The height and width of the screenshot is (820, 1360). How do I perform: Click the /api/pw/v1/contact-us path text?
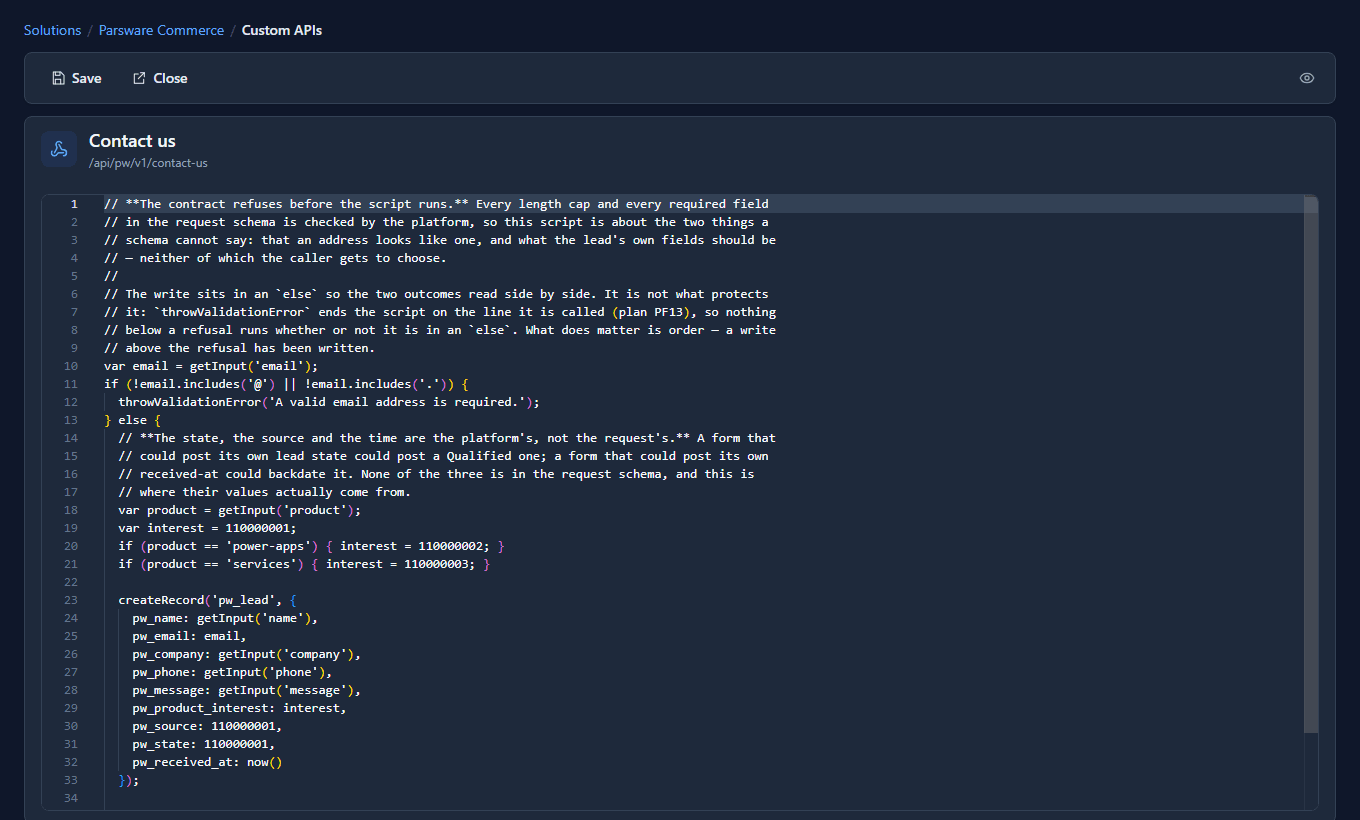coord(148,163)
